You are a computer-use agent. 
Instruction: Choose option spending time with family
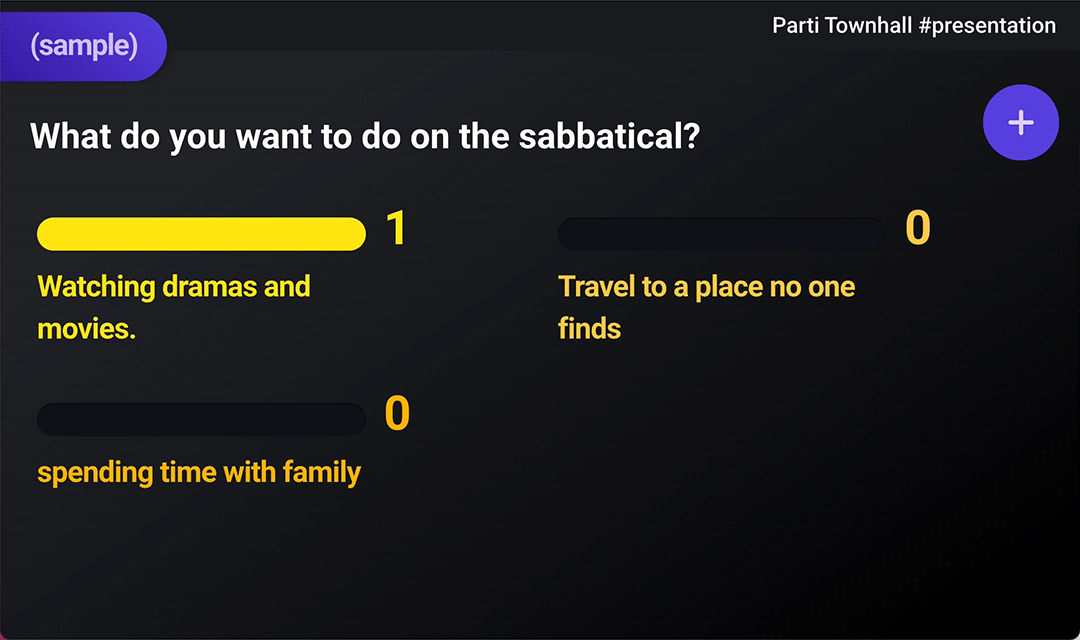click(199, 473)
